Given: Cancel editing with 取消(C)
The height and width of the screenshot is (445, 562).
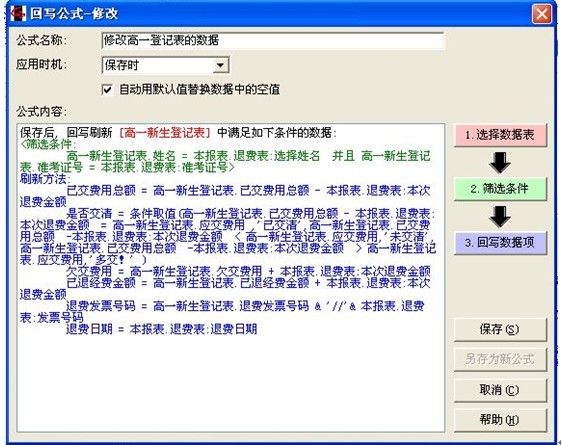Looking at the screenshot, I should 500,390.
